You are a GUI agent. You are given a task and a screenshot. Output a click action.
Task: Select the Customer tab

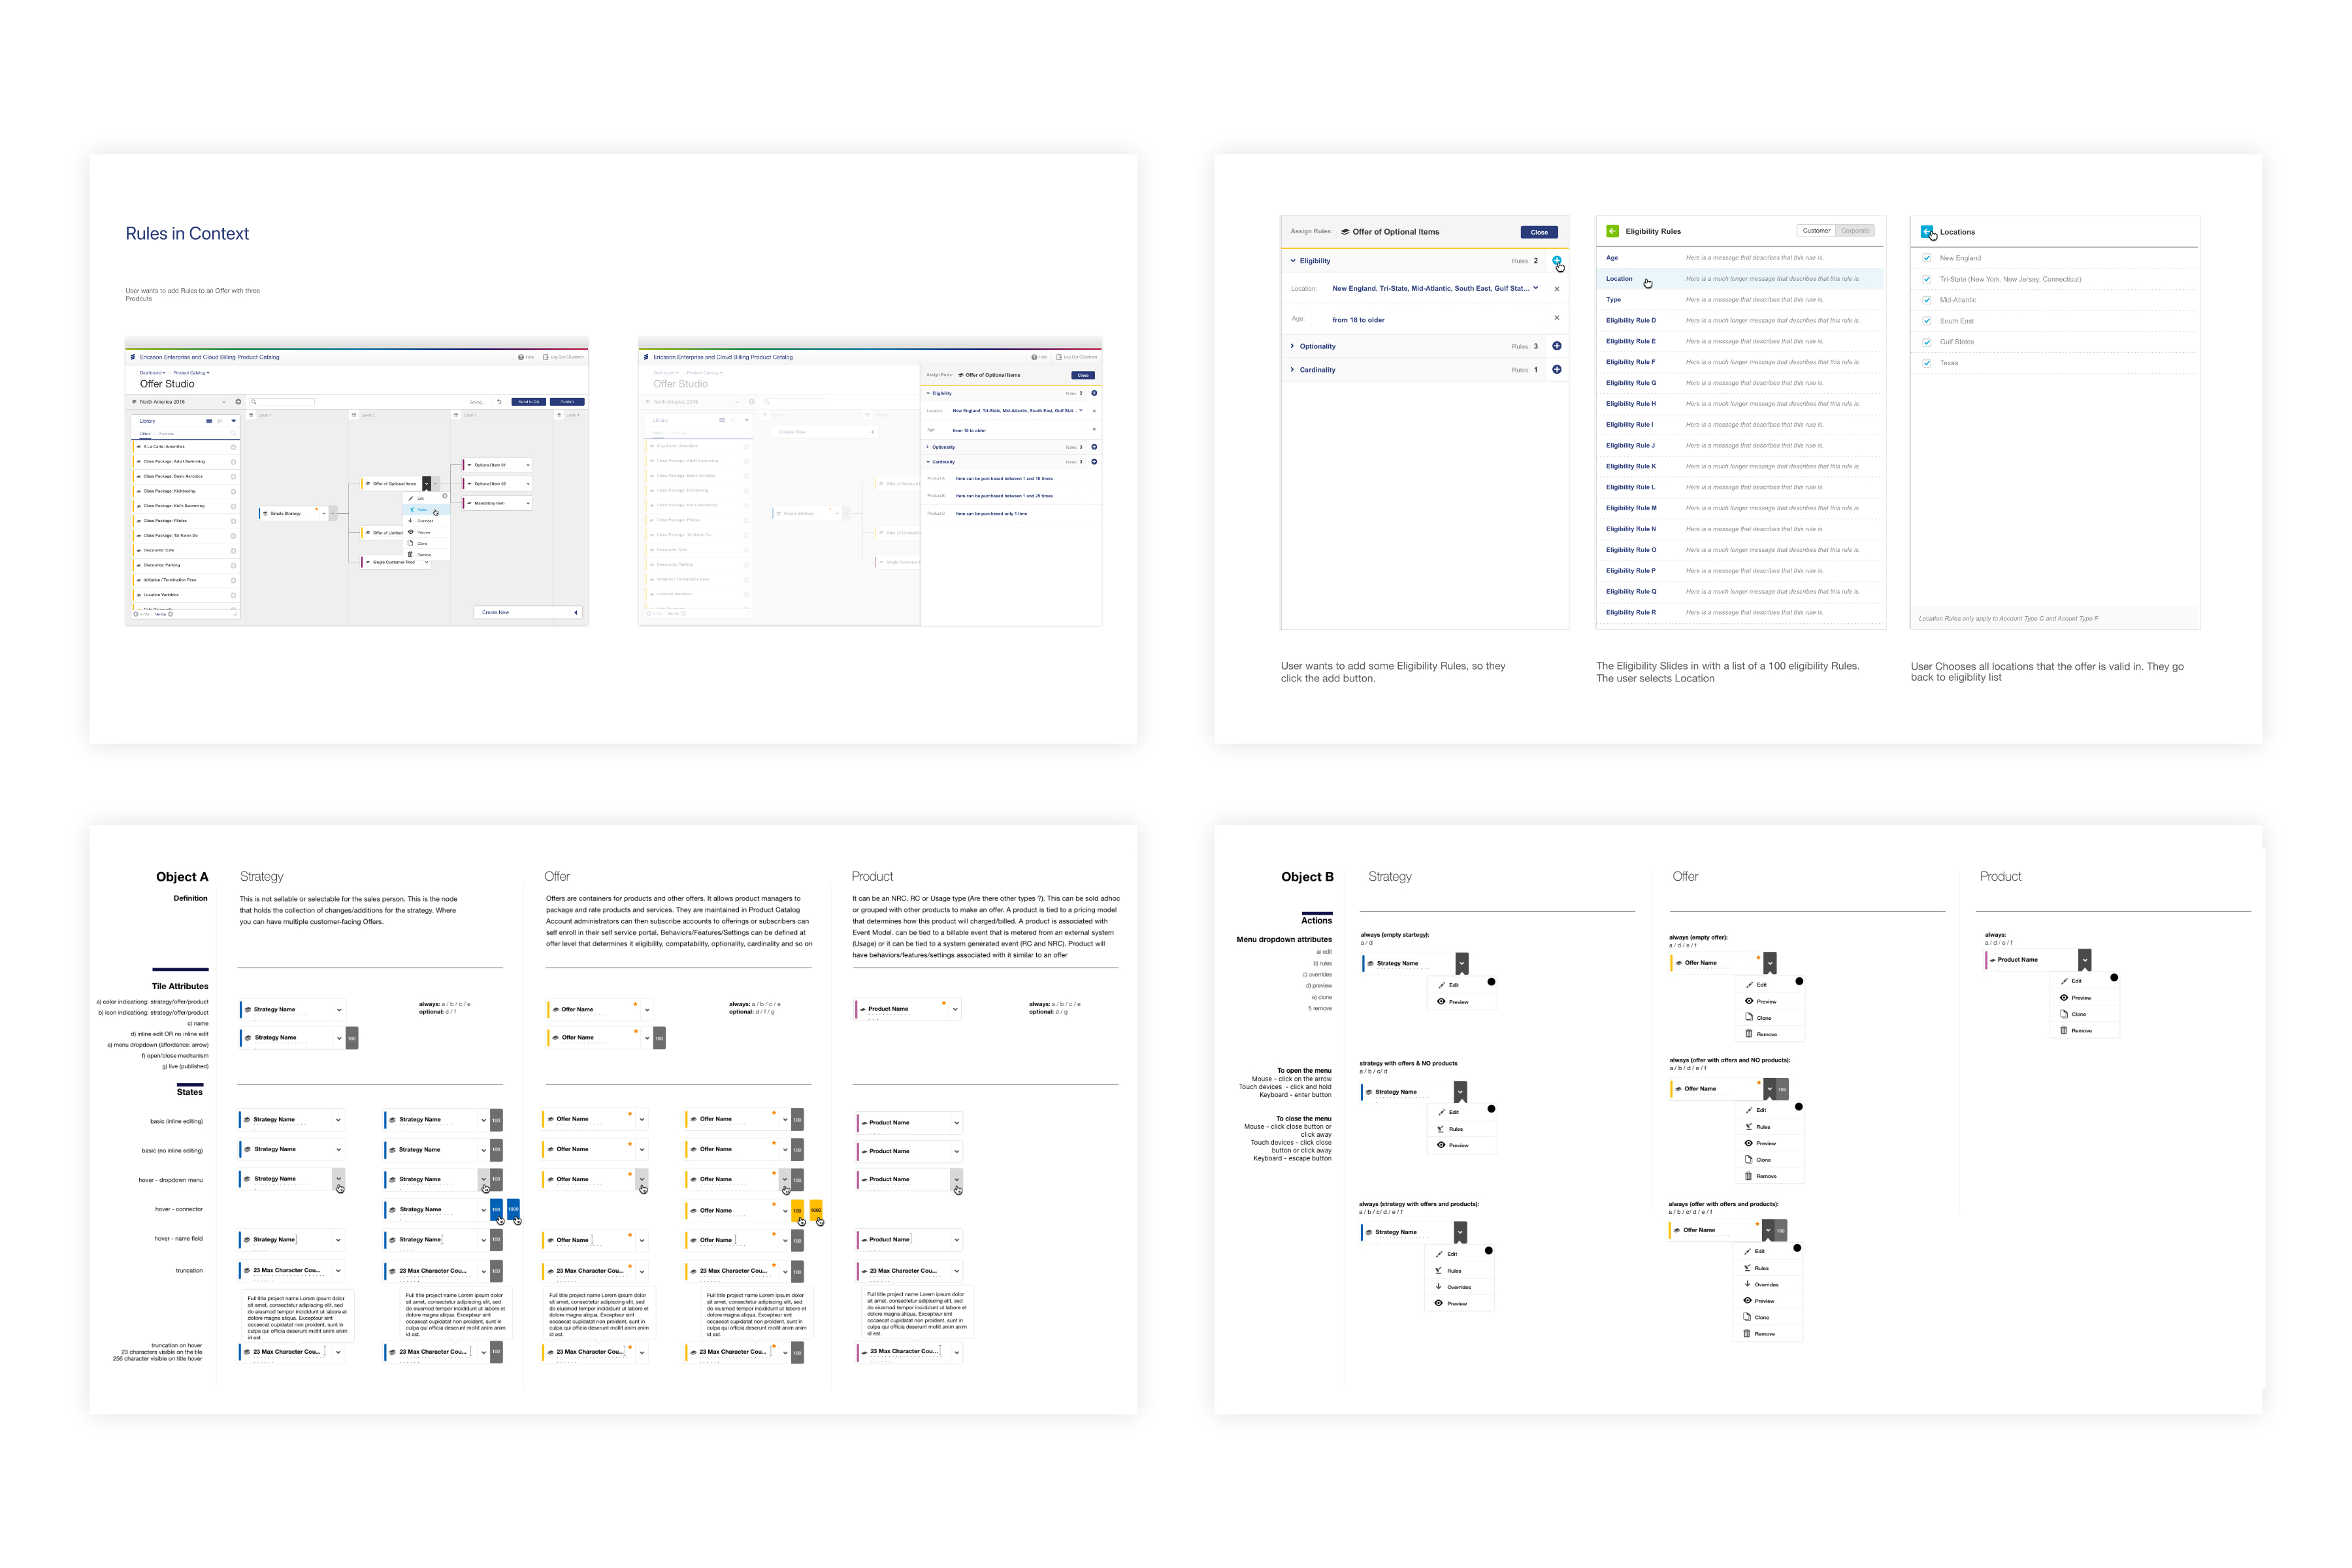point(1816,231)
